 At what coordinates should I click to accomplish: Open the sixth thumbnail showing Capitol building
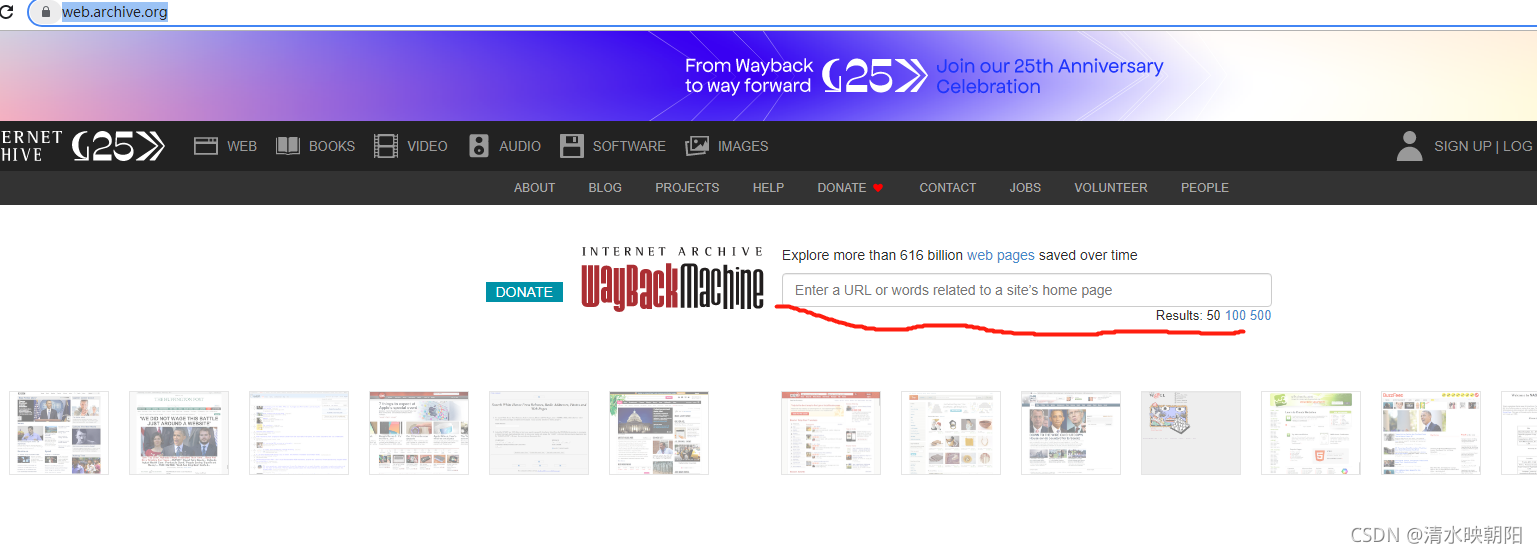click(659, 433)
